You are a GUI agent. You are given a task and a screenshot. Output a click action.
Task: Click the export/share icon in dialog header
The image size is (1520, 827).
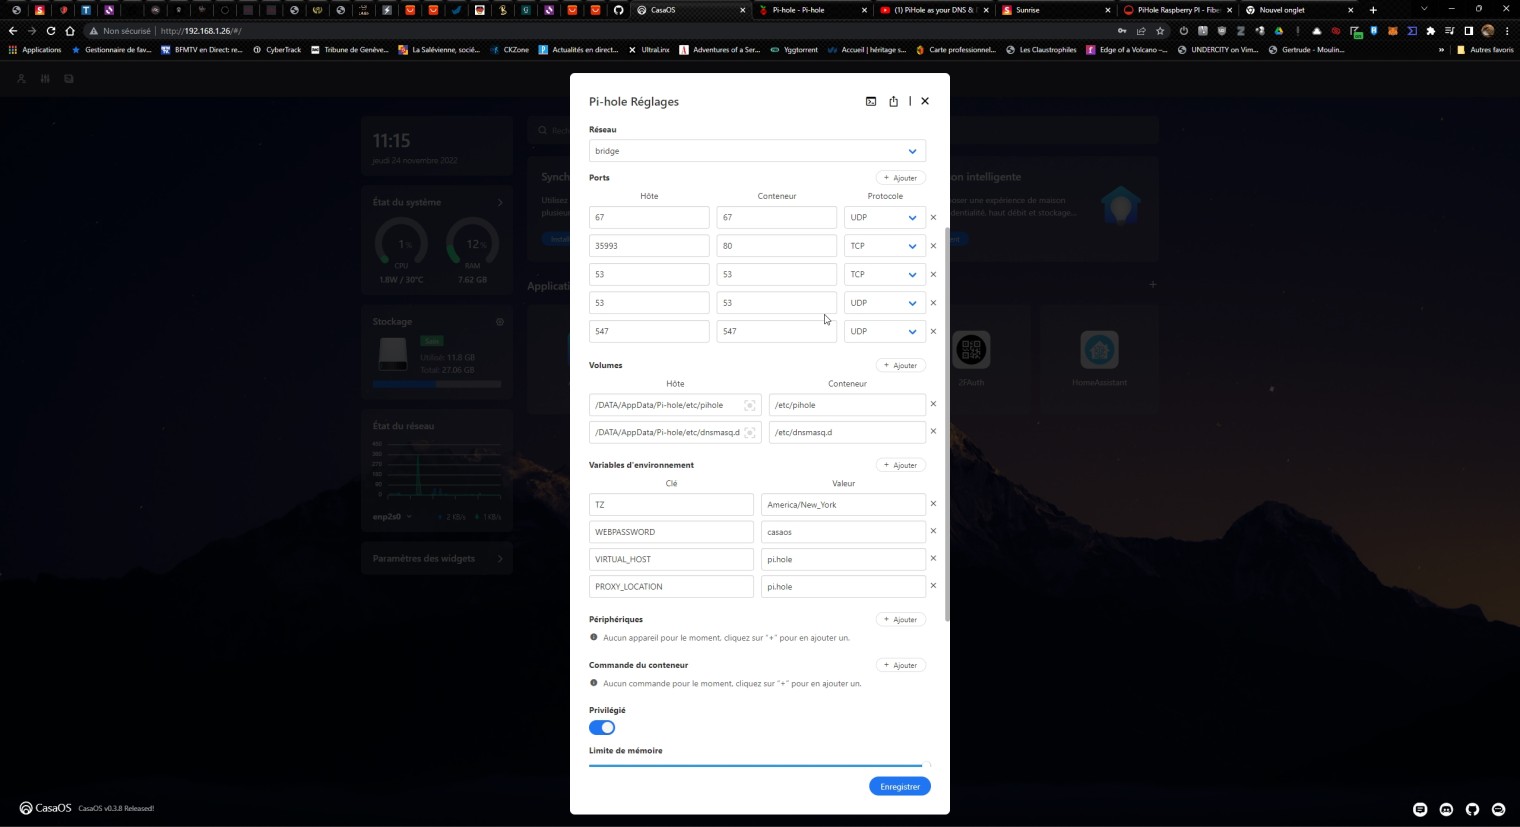pyautogui.click(x=893, y=101)
